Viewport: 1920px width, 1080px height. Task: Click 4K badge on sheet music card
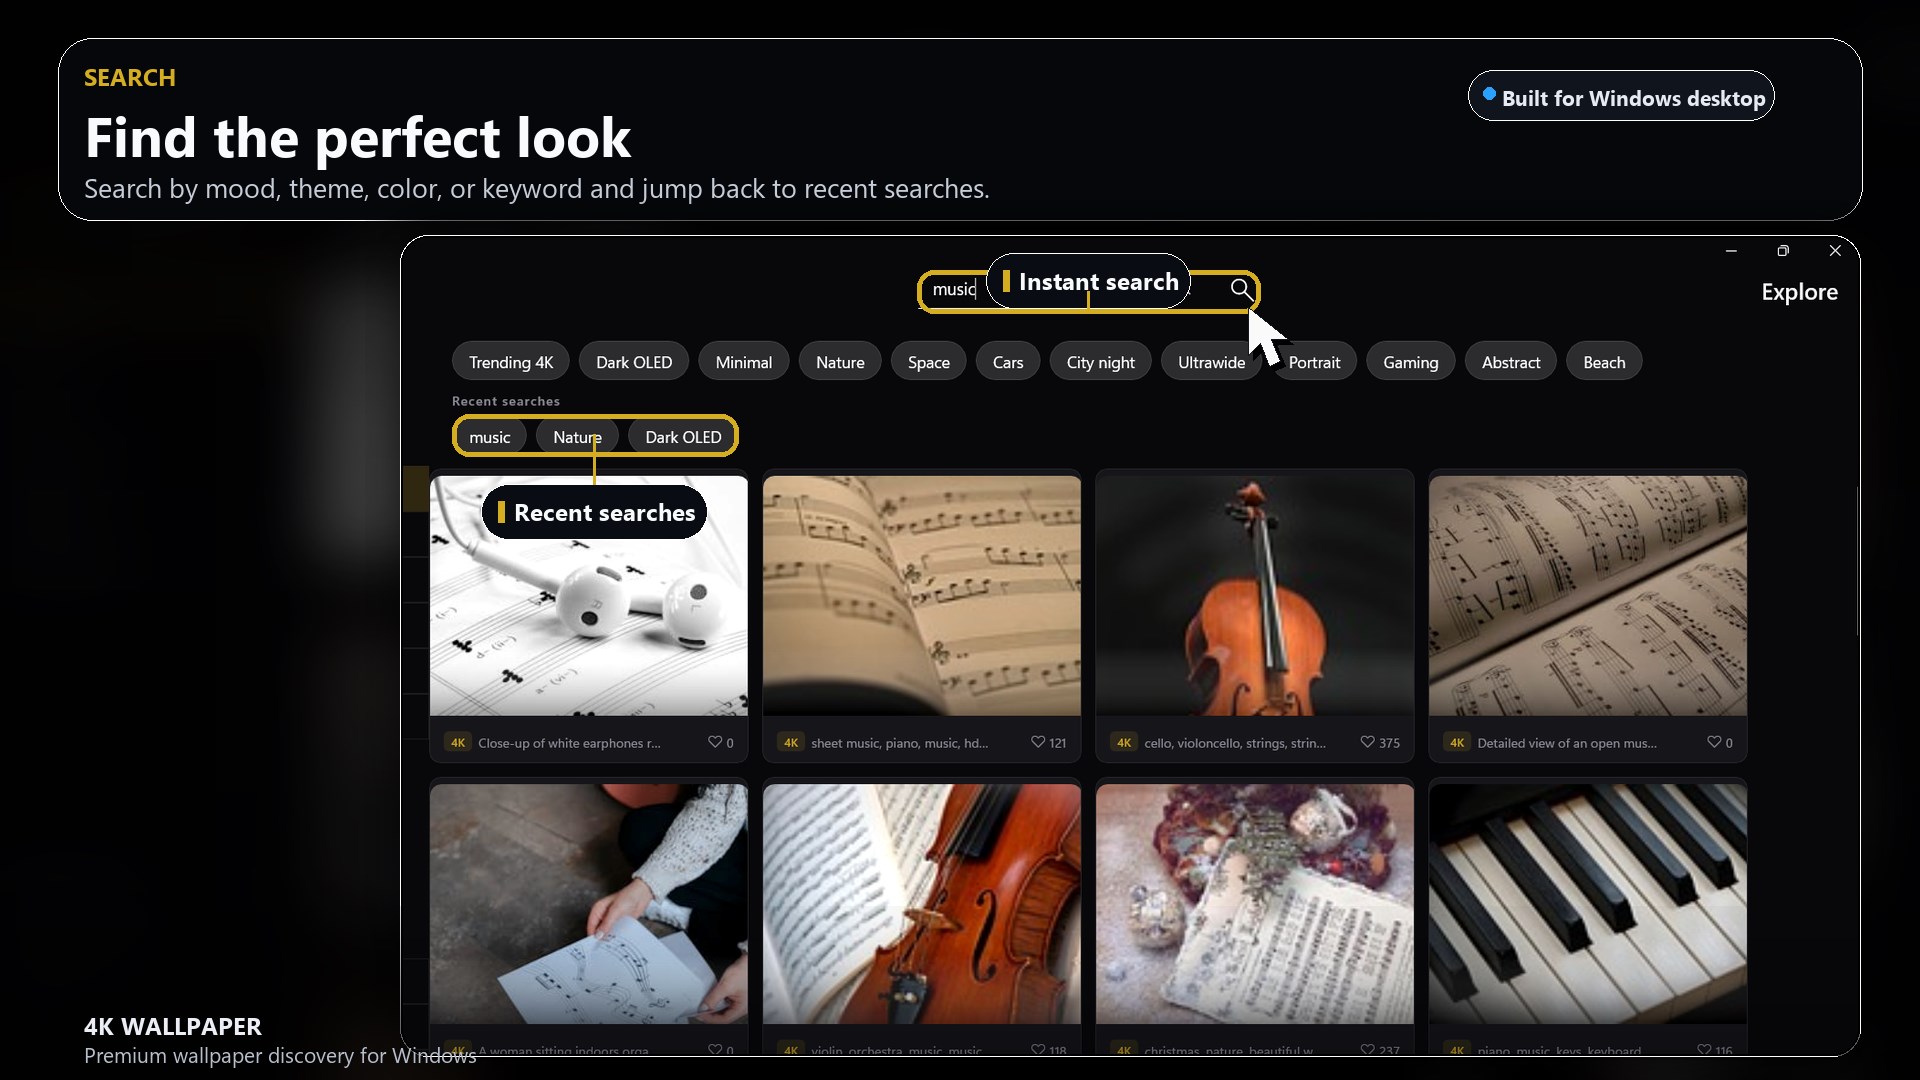(x=791, y=742)
